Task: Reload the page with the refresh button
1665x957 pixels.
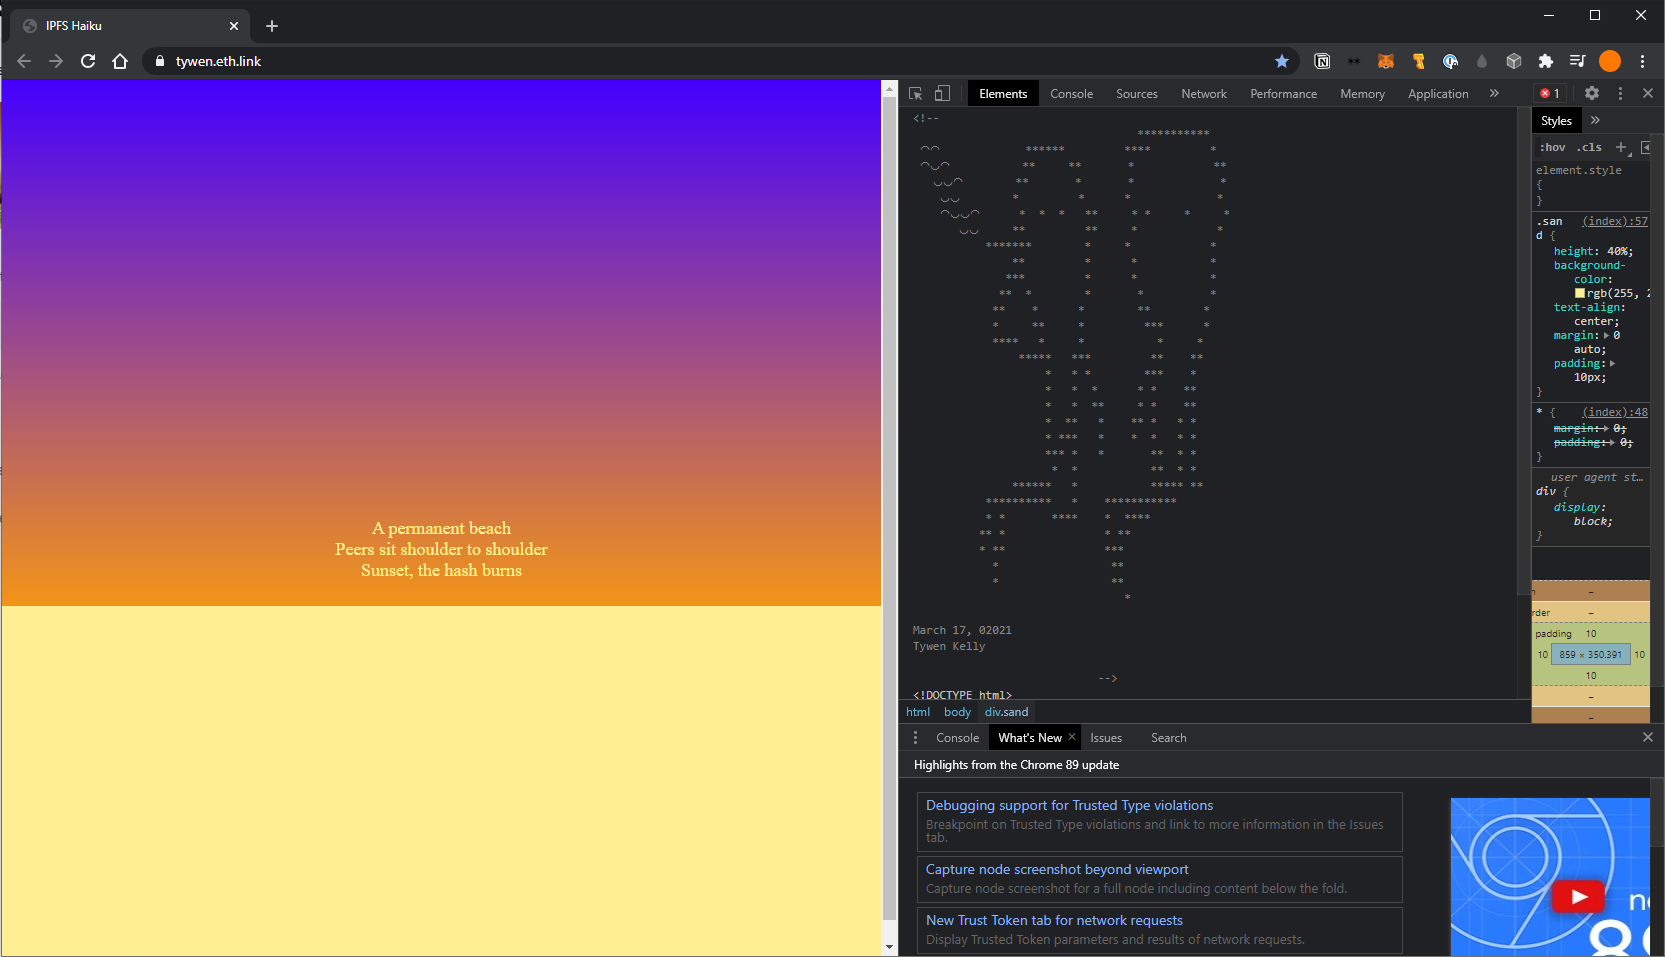Action: pos(88,61)
